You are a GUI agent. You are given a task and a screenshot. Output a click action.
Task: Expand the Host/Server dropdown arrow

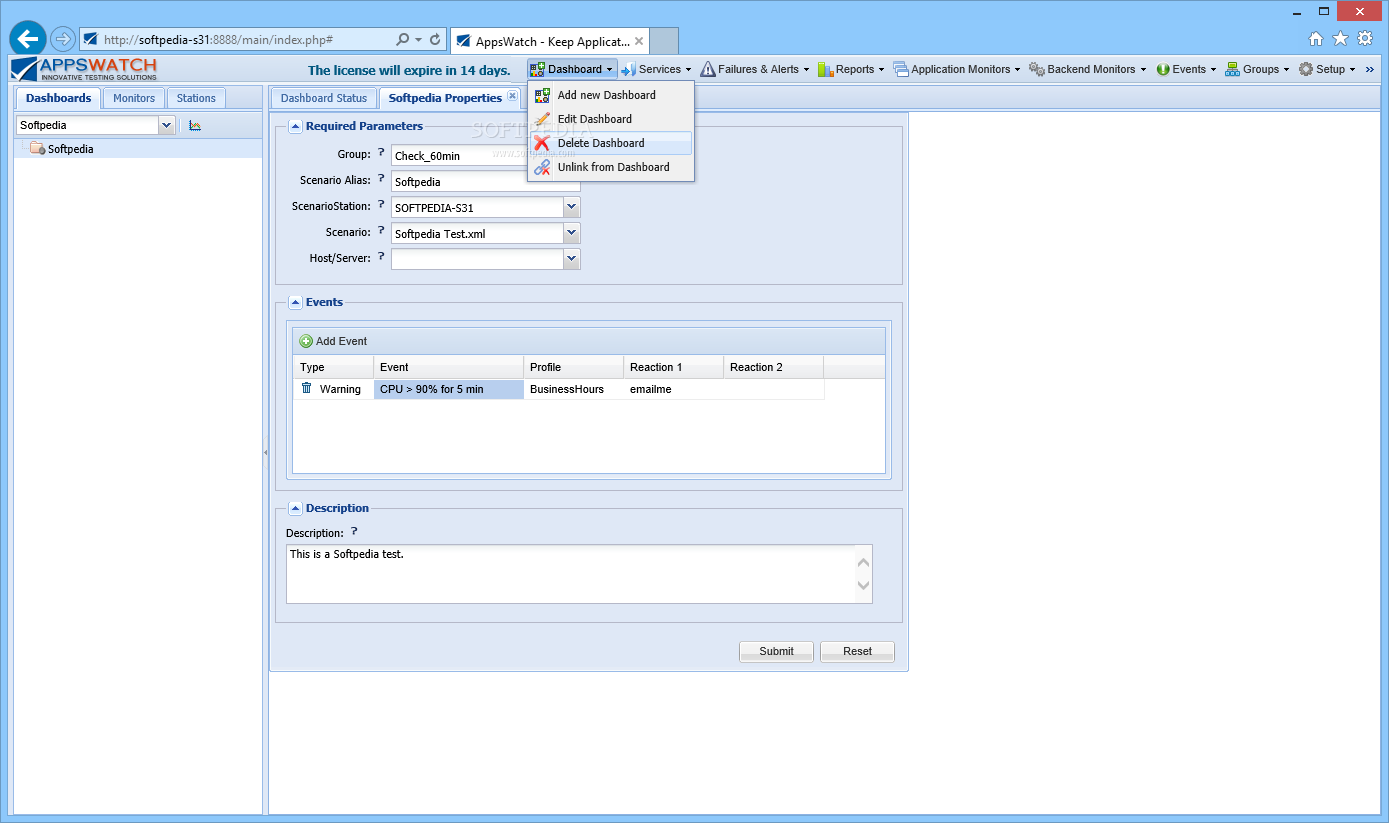pyautogui.click(x=572, y=259)
